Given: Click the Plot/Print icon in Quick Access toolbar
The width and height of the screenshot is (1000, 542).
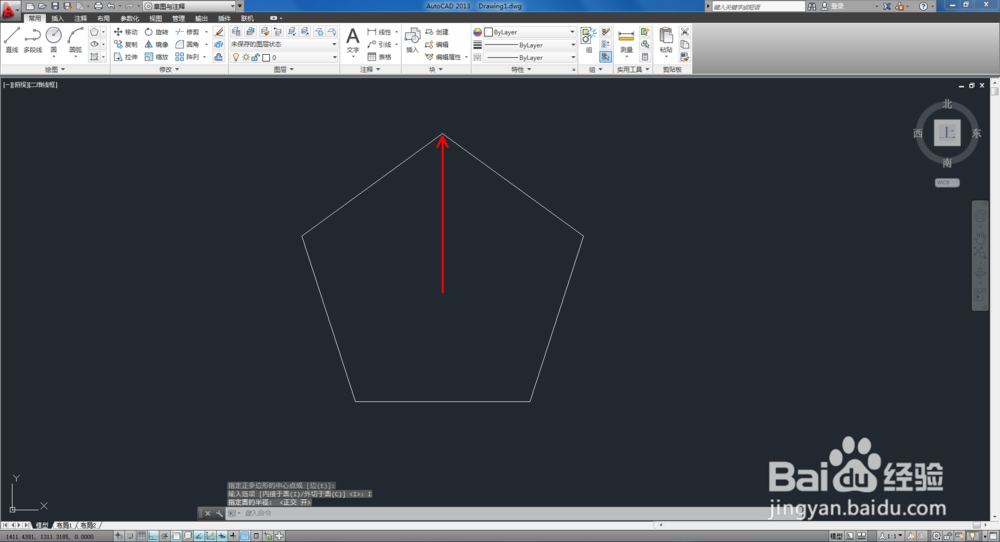Looking at the screenshot, I should click(x=98, y=6).
